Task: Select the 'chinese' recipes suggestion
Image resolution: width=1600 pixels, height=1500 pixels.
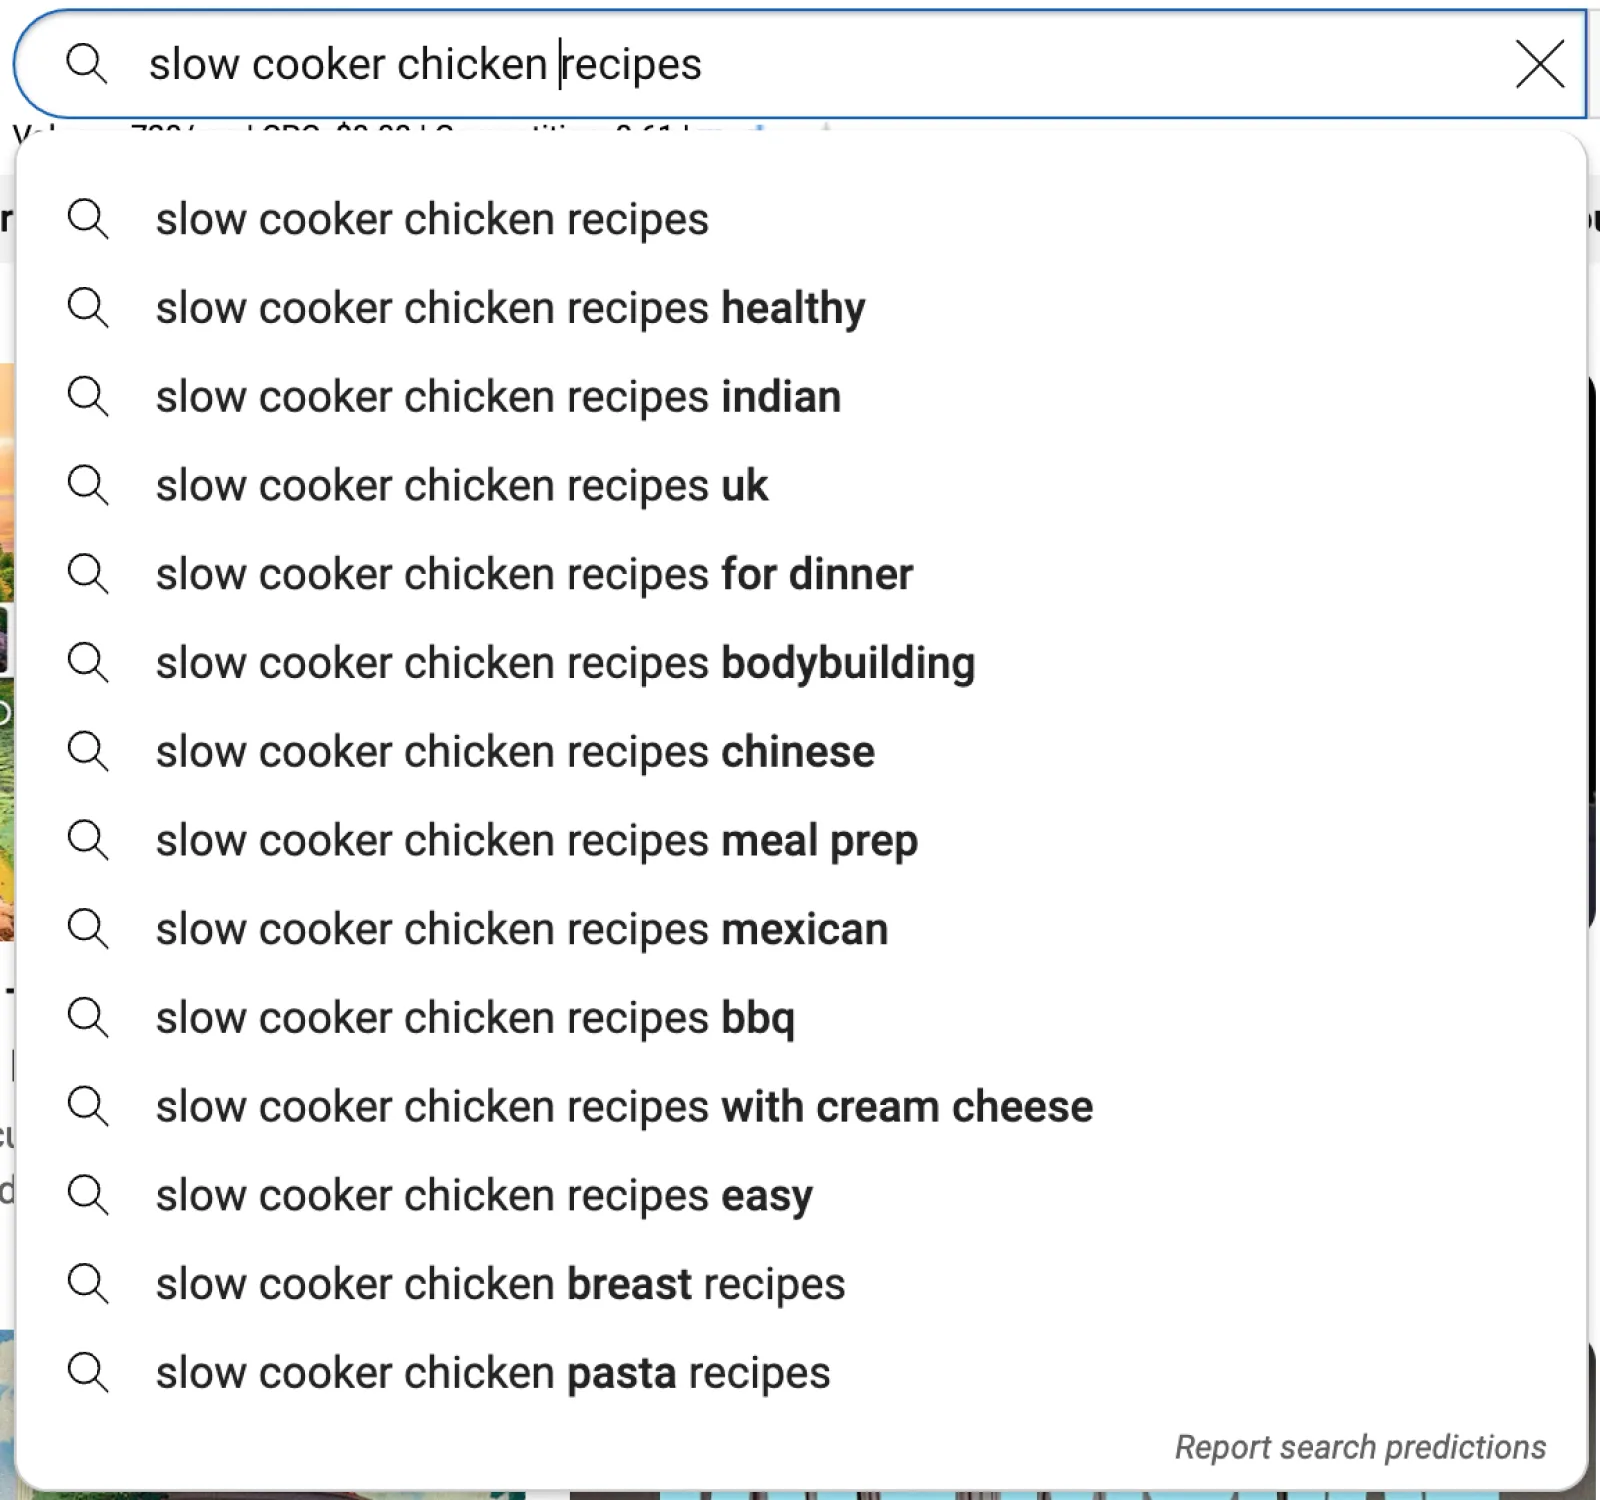Action: 515,752
